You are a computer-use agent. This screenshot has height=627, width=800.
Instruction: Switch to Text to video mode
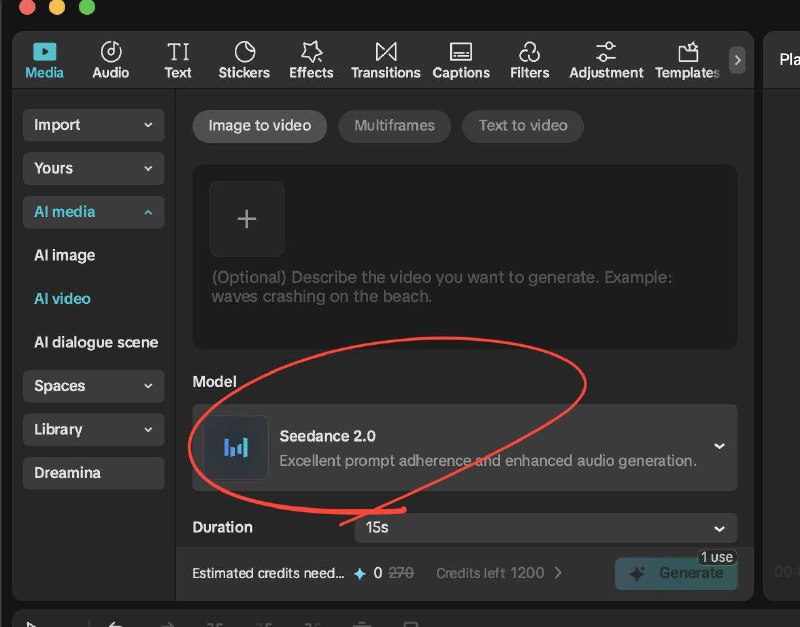(x=522, y=126)
